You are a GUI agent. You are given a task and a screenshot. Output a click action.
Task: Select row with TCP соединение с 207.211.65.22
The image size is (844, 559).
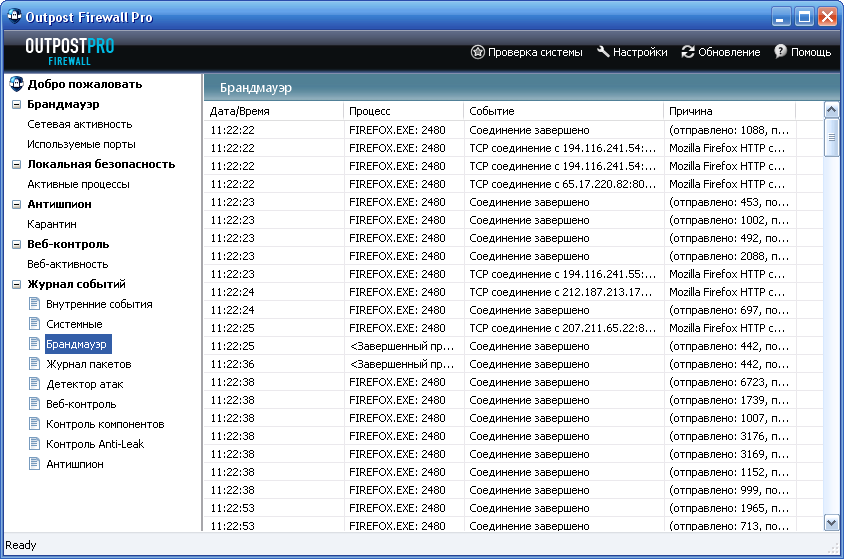[513, 328]
